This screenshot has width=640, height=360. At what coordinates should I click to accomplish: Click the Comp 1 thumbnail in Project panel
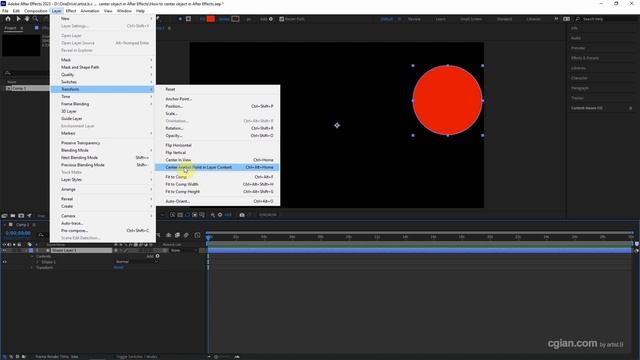(21, 45)
